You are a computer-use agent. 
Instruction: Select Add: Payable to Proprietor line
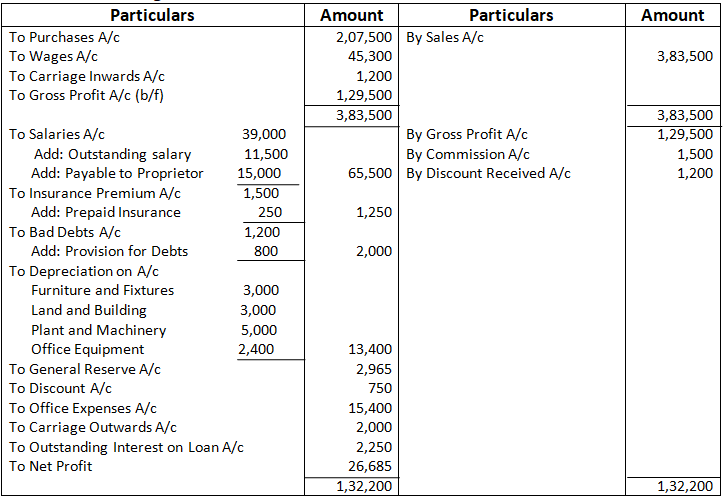point(117,173)
